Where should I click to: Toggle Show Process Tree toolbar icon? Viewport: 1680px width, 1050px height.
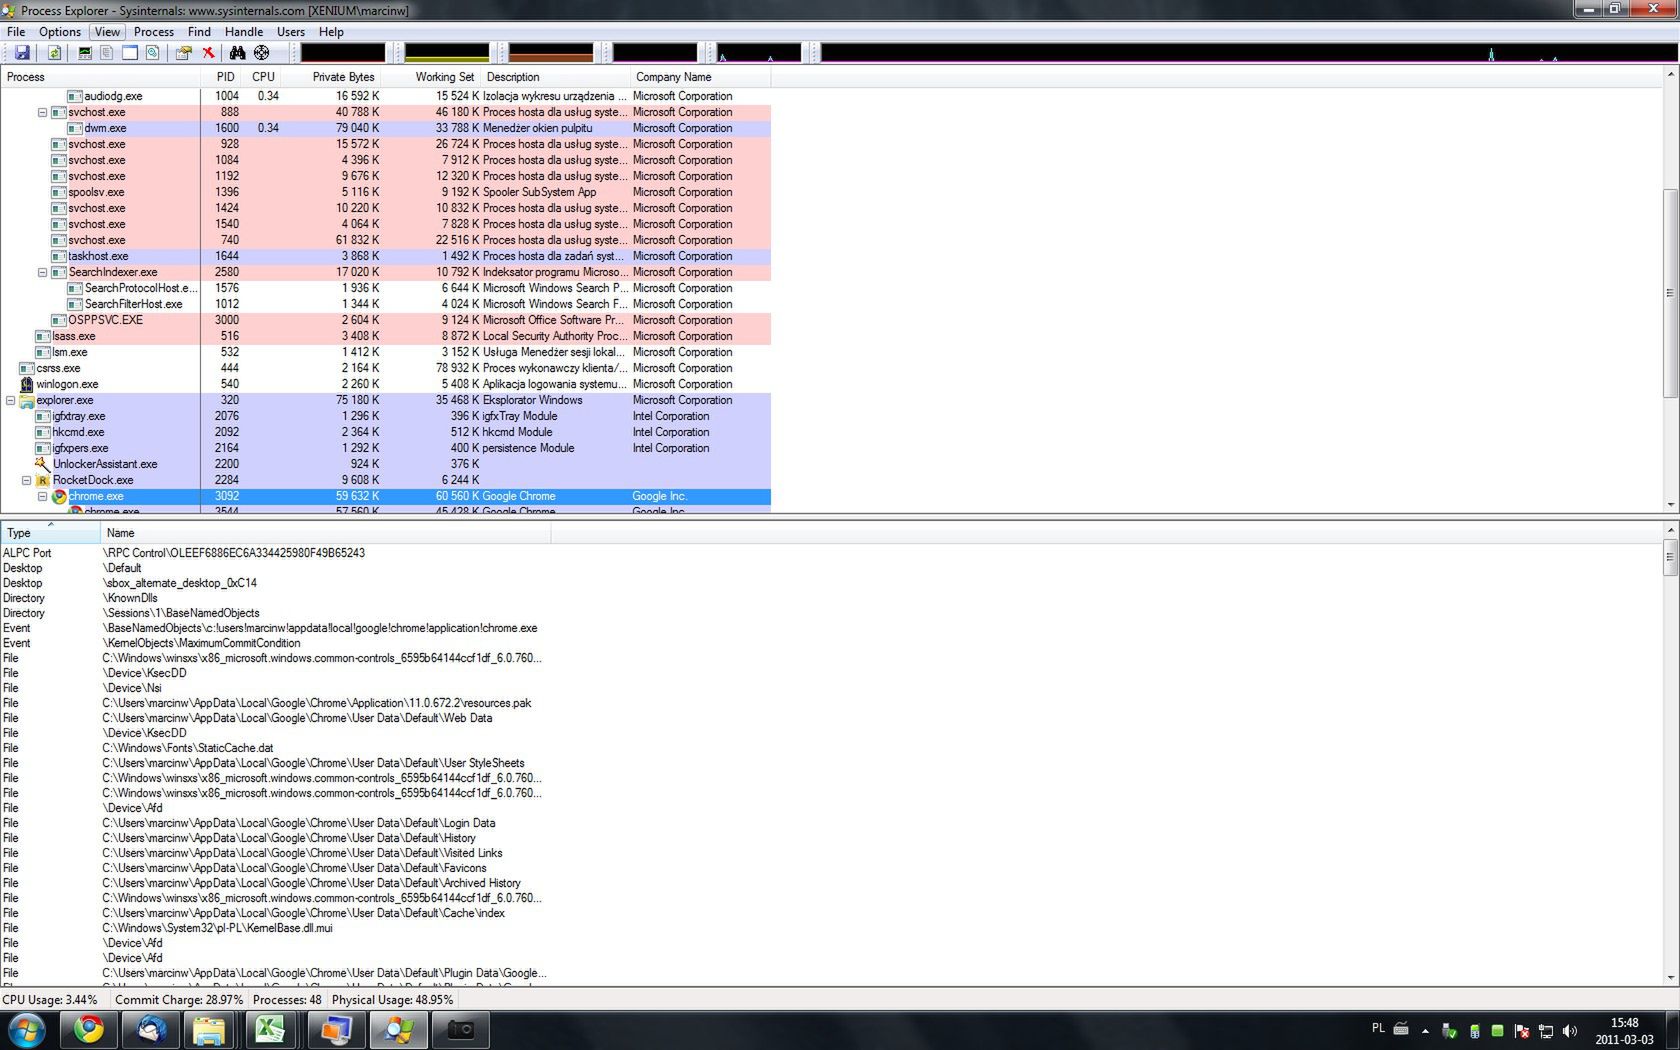(x=107, y=52)
